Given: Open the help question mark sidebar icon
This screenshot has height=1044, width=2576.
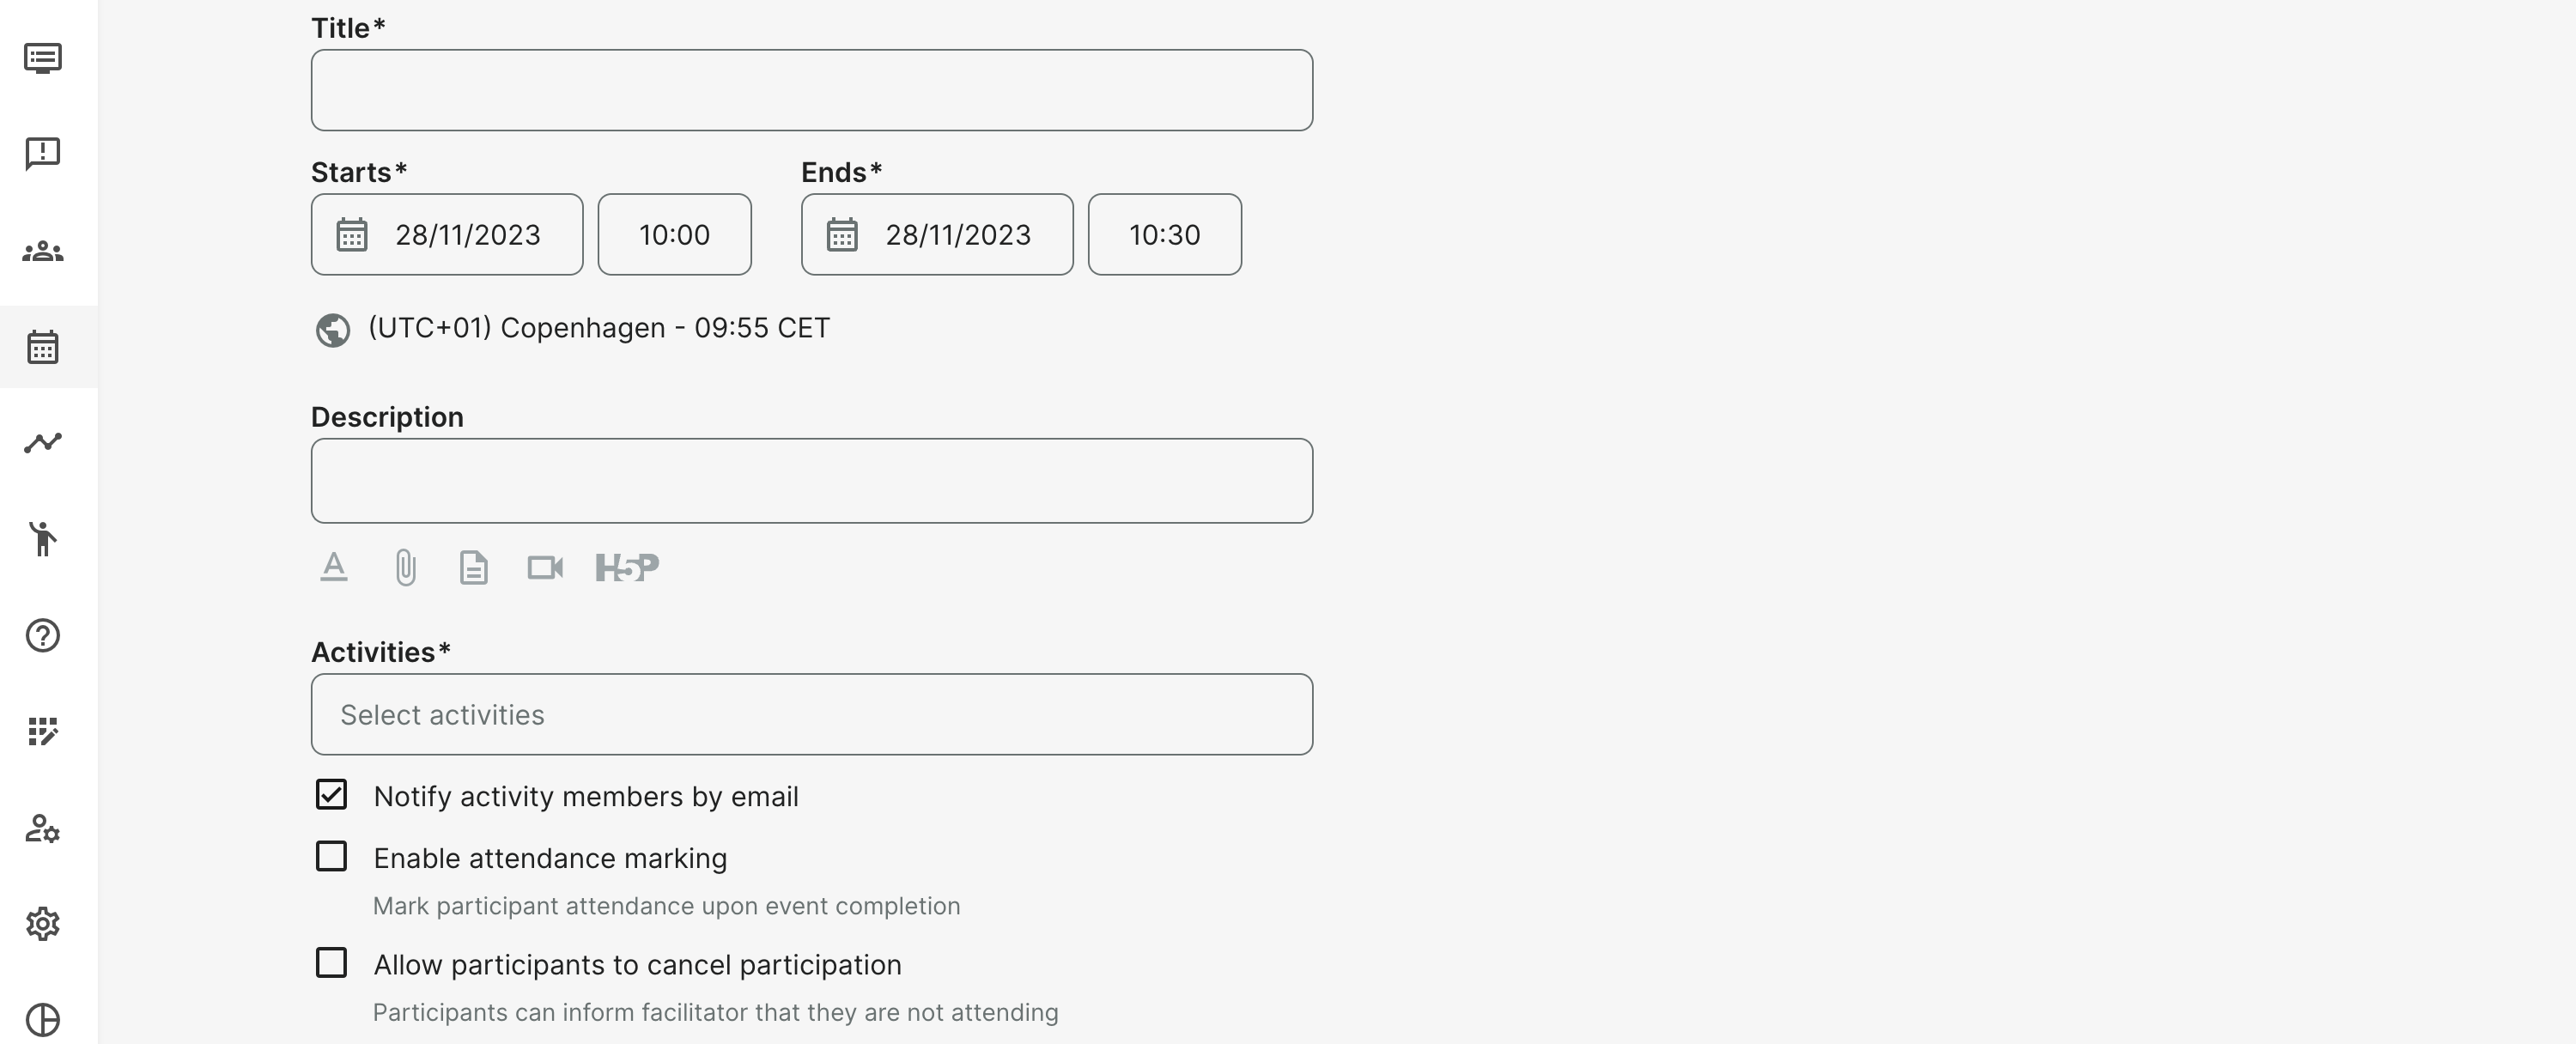Looking at the screenshot, I should click(43, 636).
